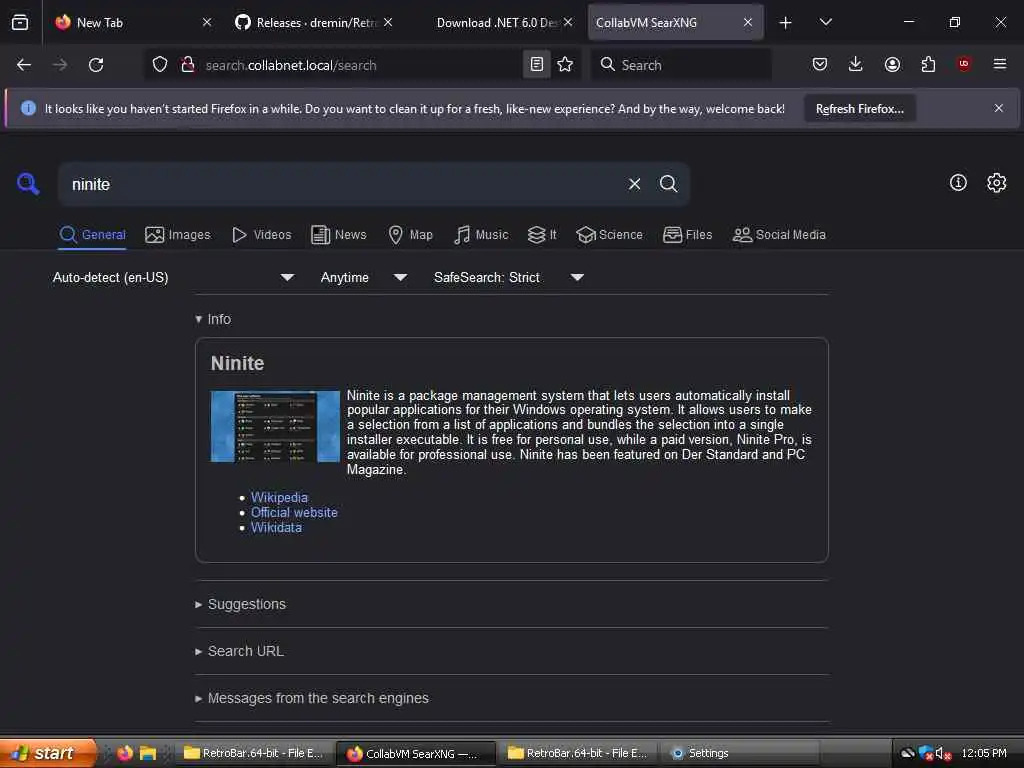Switch to Download .NET 6.0 tab
Screen dimensions: 1024x768
(x=496, y=23)
